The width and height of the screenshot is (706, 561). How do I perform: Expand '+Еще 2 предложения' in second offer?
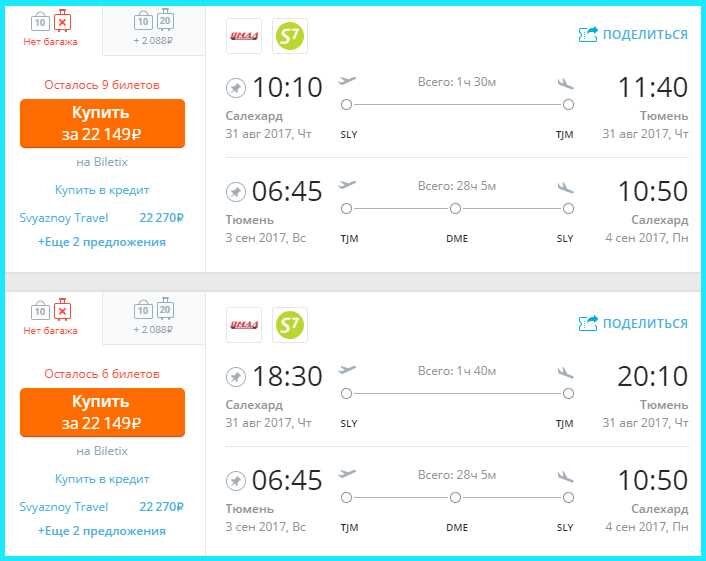pyautogui.click(x=102, y=531)
